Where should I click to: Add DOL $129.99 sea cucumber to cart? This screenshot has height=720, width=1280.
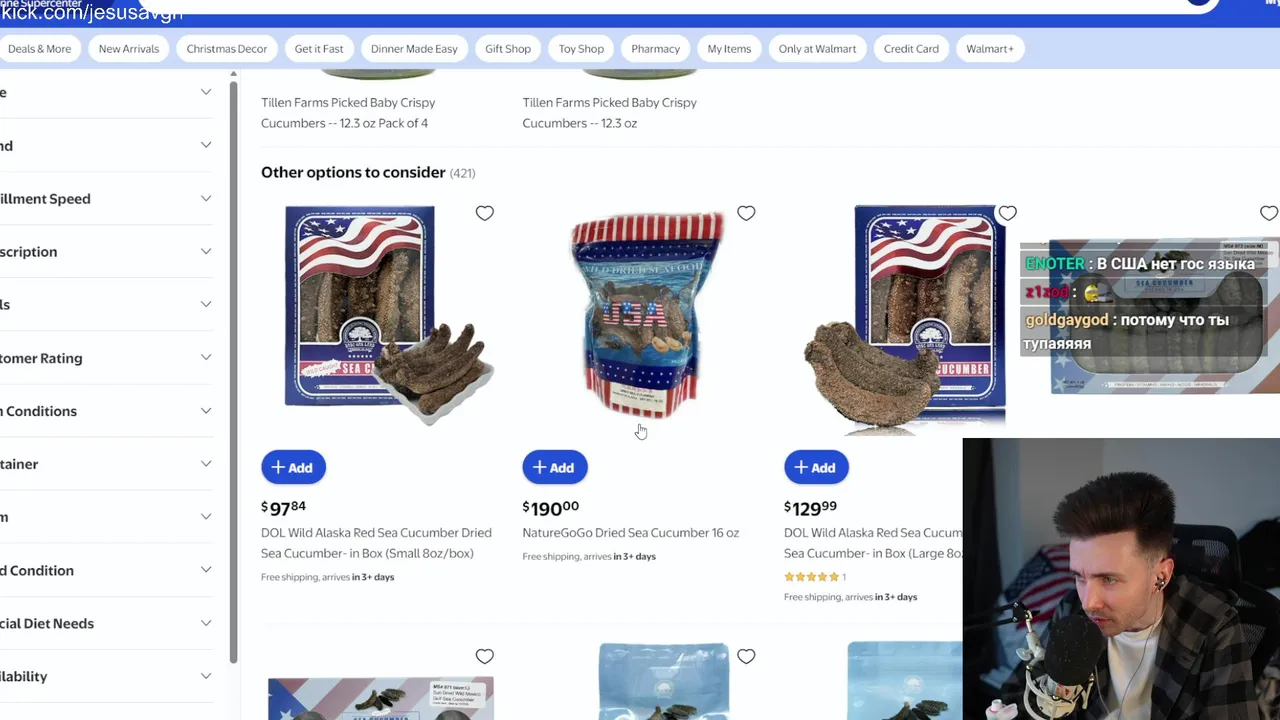[816, 467]
